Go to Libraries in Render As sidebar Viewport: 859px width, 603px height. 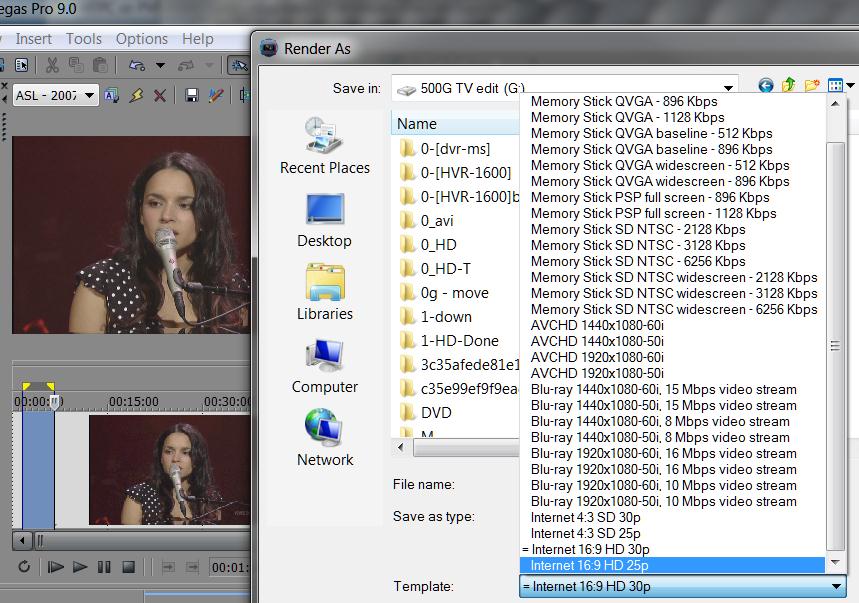pyautogui.click(x=324, y=292)
